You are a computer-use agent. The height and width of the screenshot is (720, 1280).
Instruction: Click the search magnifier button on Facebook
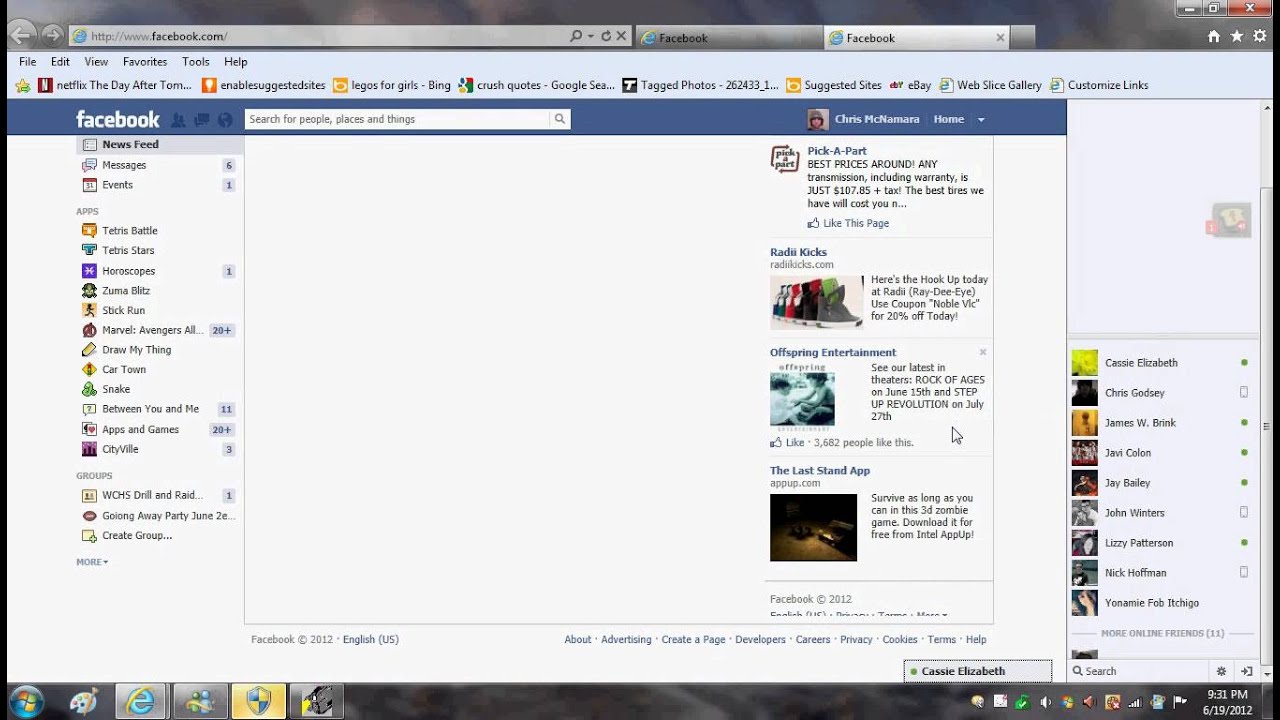560,119
